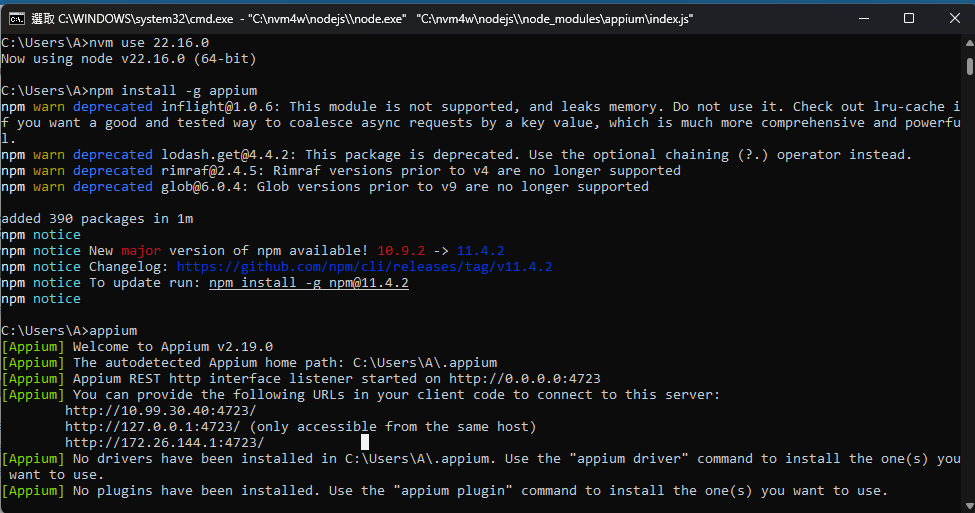Maximize the cmd.exe window
The width and height of the screenshot is (975, 513).
(908, 19)
